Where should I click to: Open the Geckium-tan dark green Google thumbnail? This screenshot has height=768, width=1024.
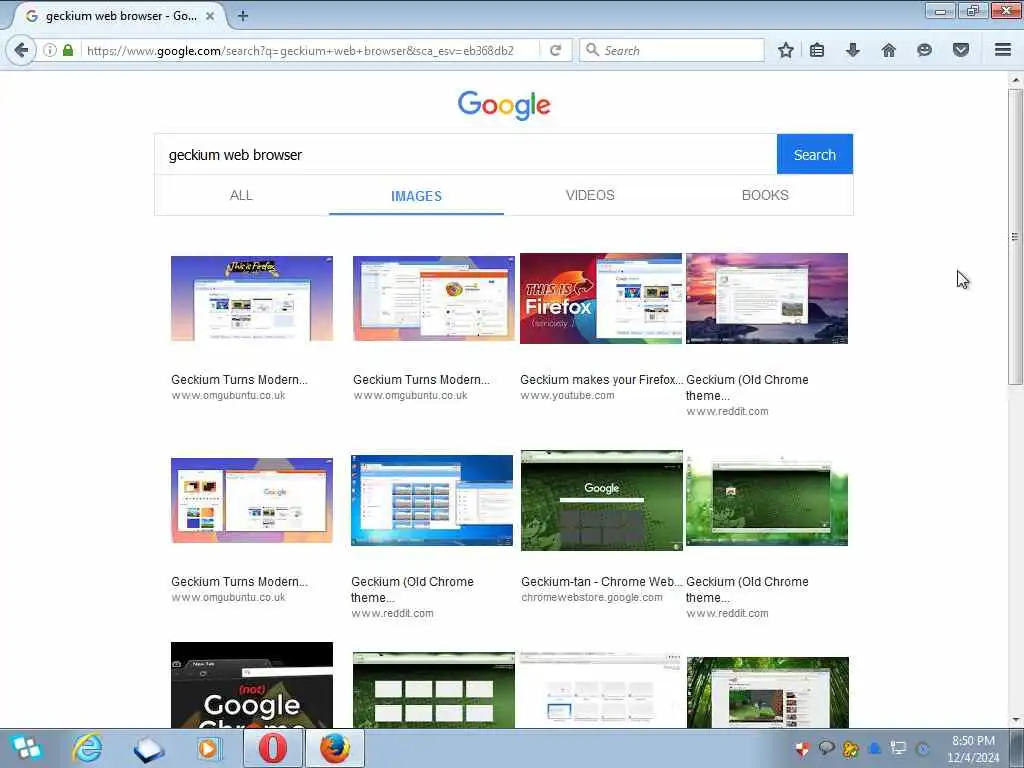tap(602, 500)
